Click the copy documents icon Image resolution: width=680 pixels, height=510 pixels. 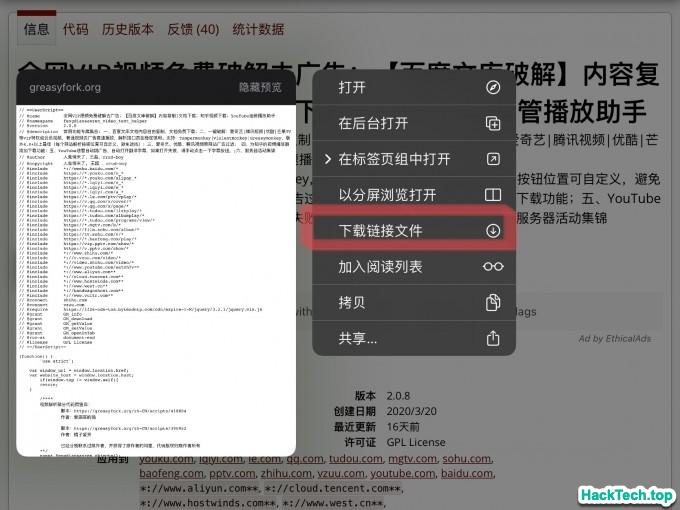click(x=493, y=302)
